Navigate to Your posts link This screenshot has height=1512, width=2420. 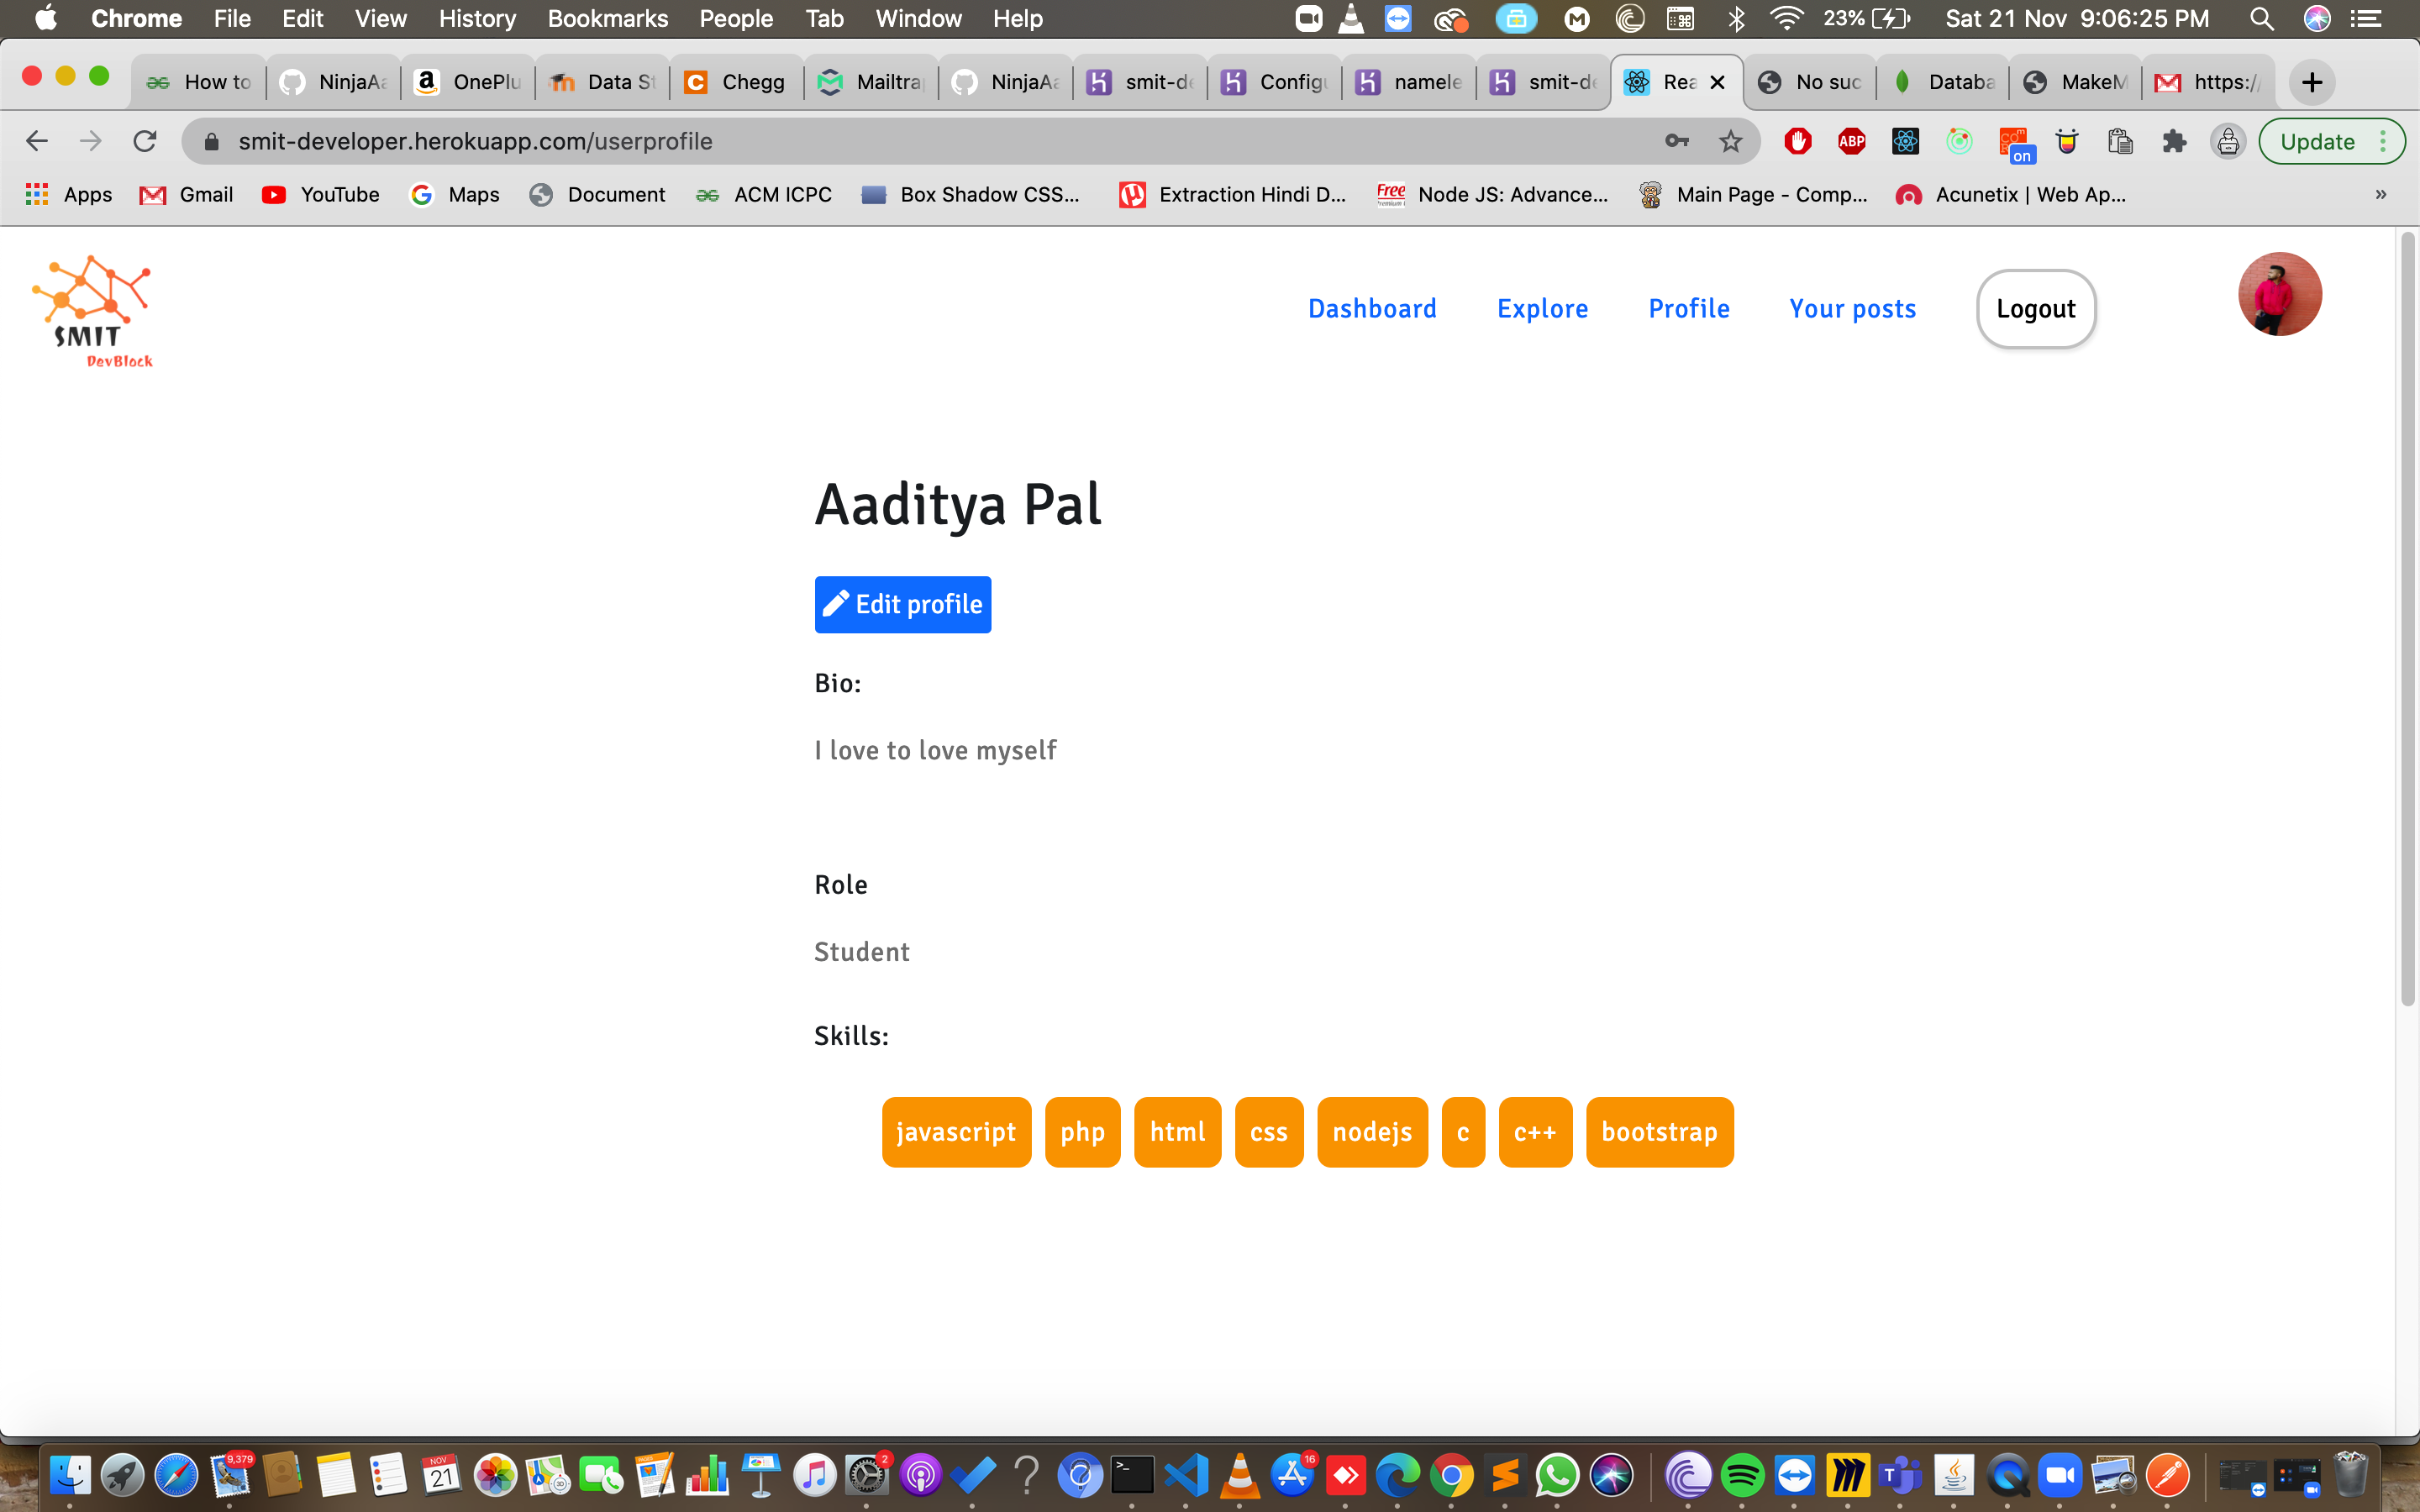click(x=1852, y=308)
